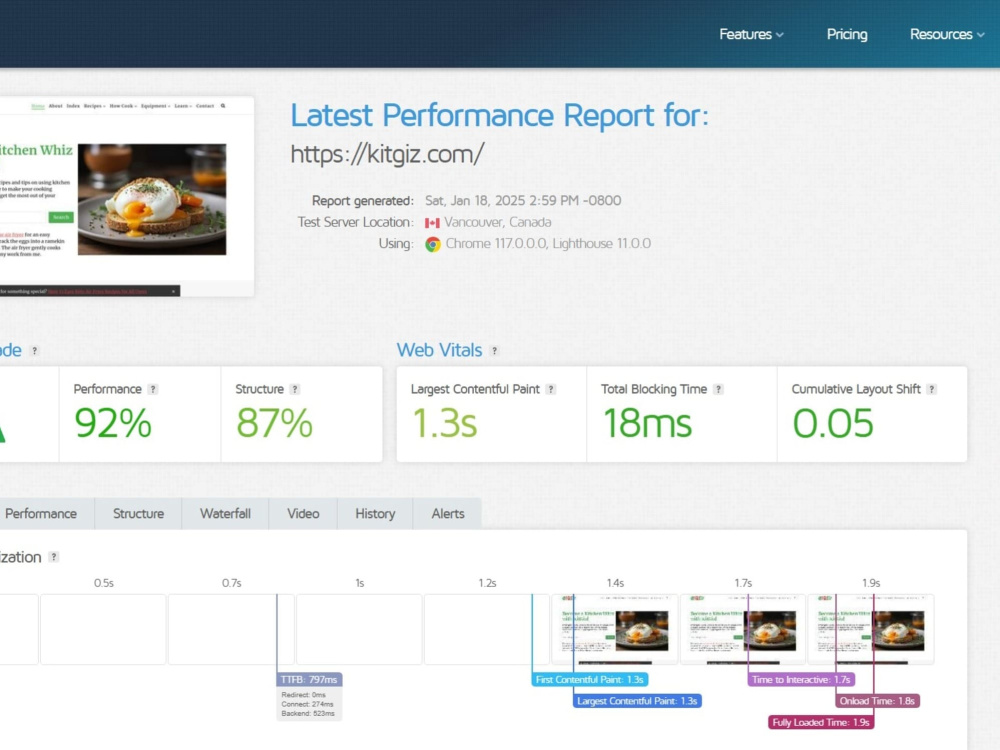Click the Vancouver, Canada location text
Viewport: 1000px width, 750px height.
pos(497,223)
